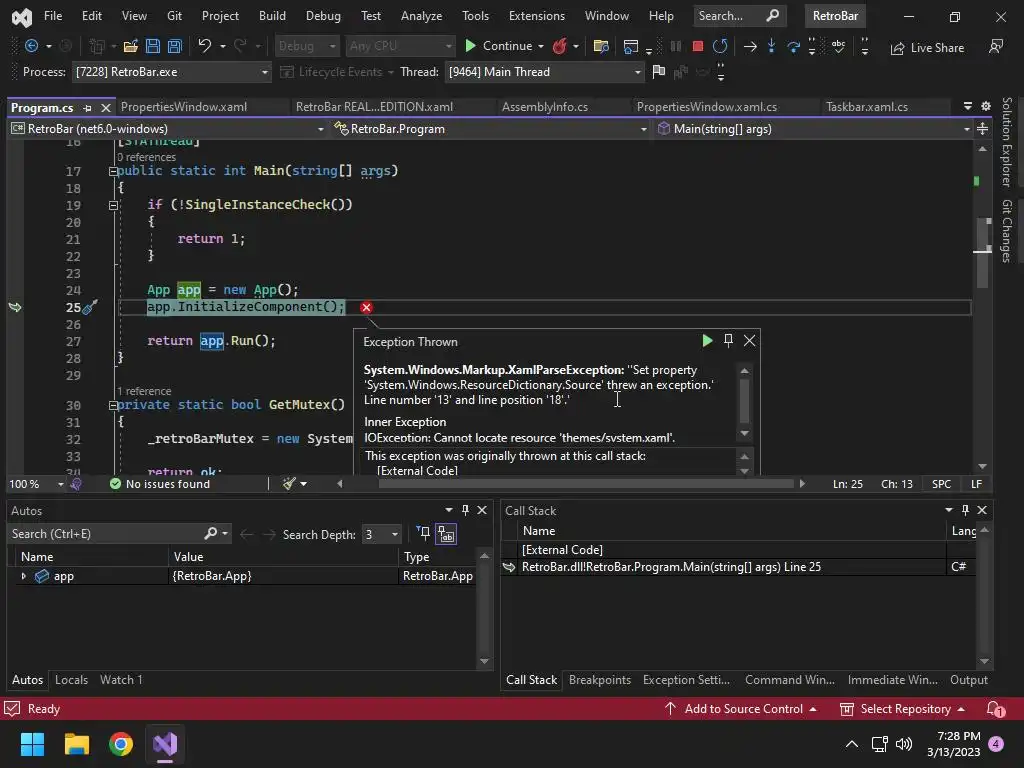Click the search icon in Autos panel
Viewport: 1024px width, 768px height.
pyautogui.click(x=211, y=534)
